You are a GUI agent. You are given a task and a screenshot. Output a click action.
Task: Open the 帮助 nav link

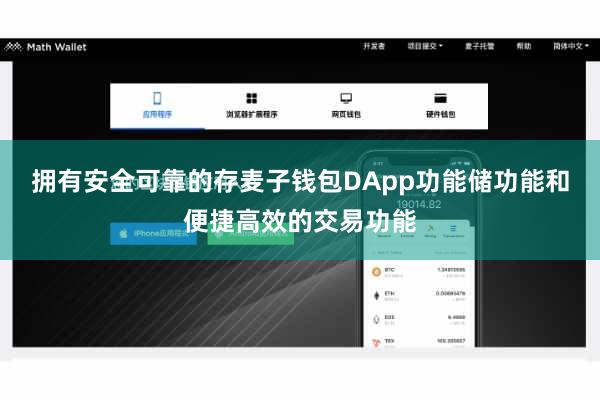click(x=524, y=46)
